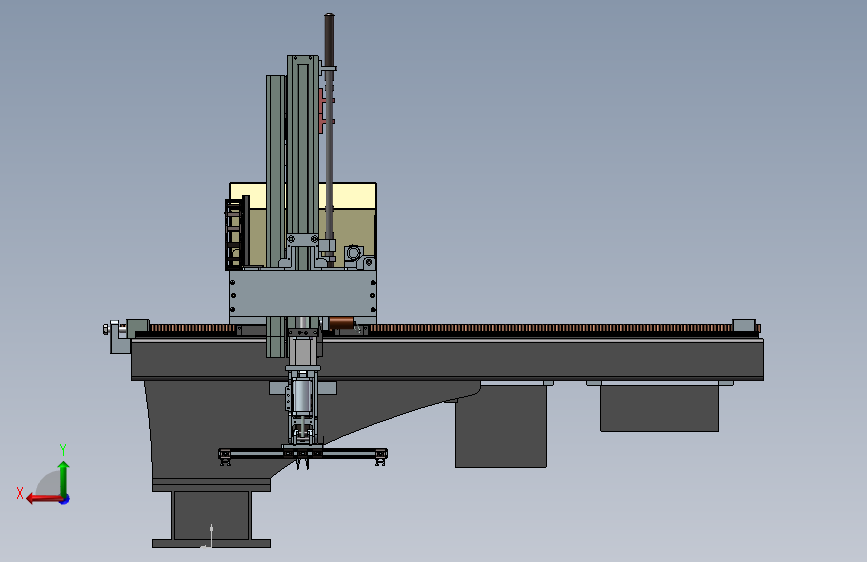Select the horizontal gripper bar below the cylinder

coord(303,454)
